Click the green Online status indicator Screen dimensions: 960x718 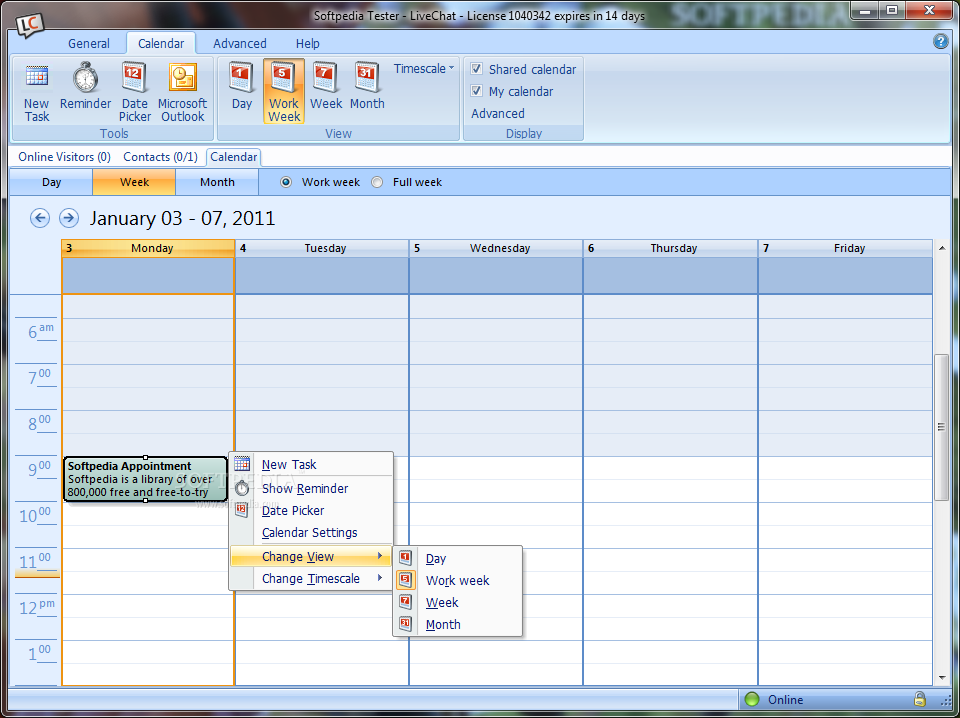751,700
